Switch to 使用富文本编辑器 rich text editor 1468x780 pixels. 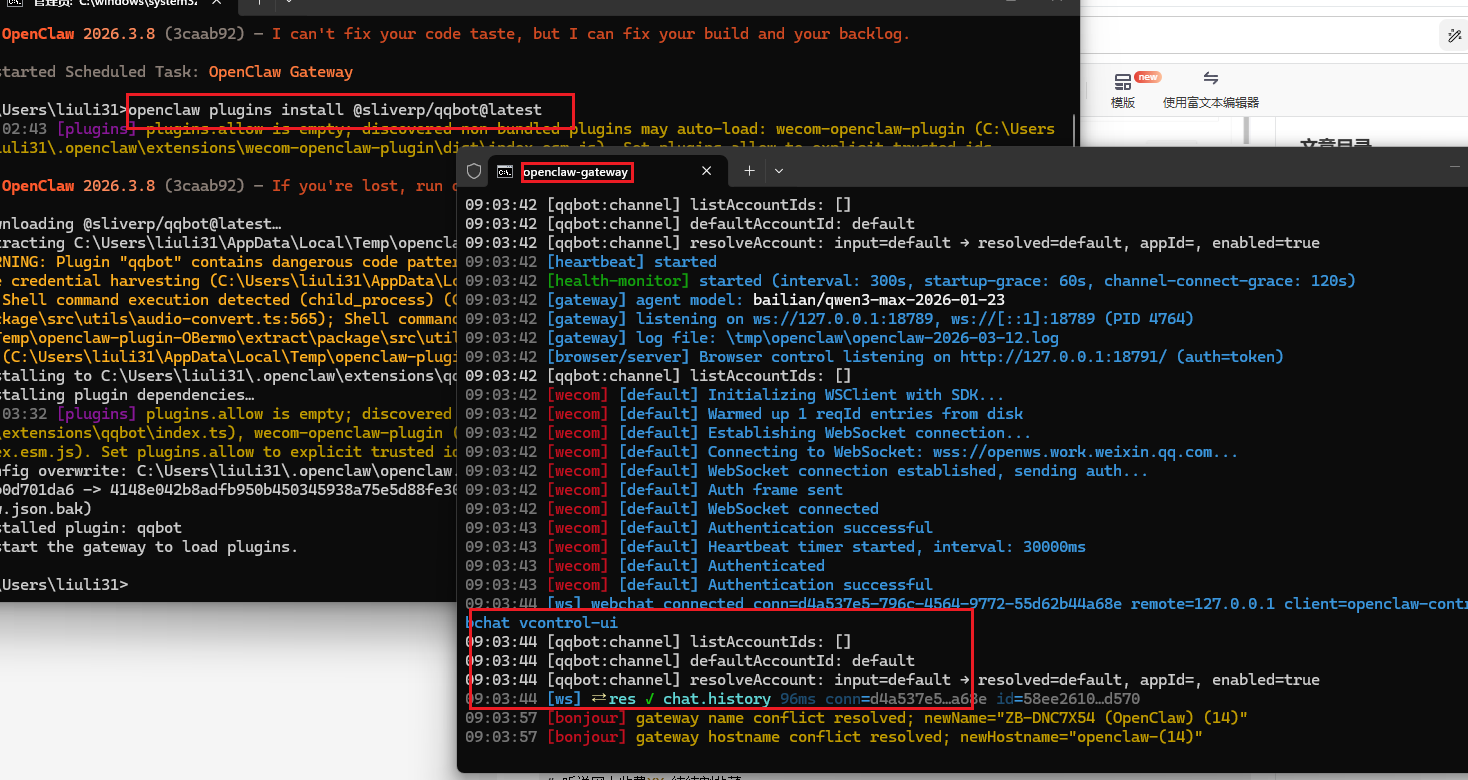click(1210, 90)
